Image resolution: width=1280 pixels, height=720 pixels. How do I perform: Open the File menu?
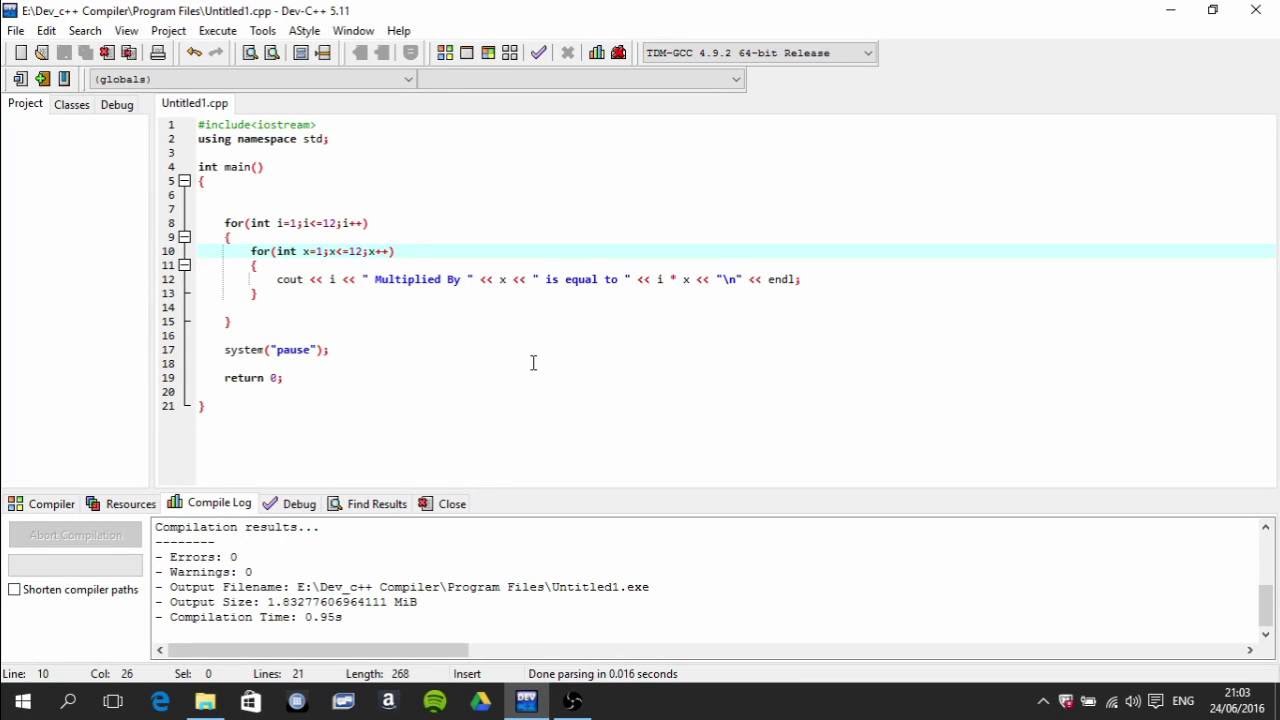point(15,31)
